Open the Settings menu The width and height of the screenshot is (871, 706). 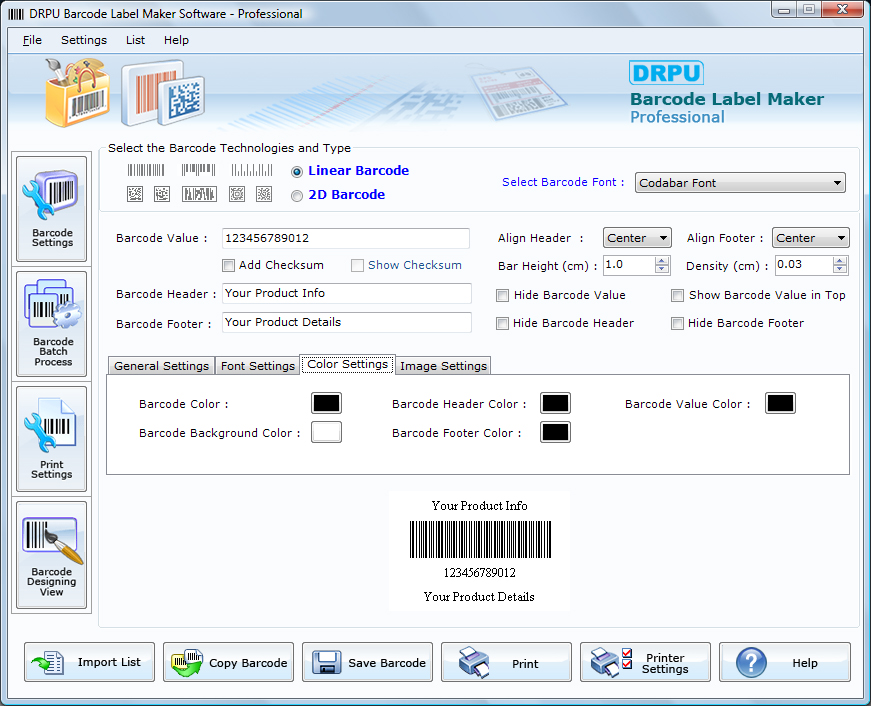(83, 40)
